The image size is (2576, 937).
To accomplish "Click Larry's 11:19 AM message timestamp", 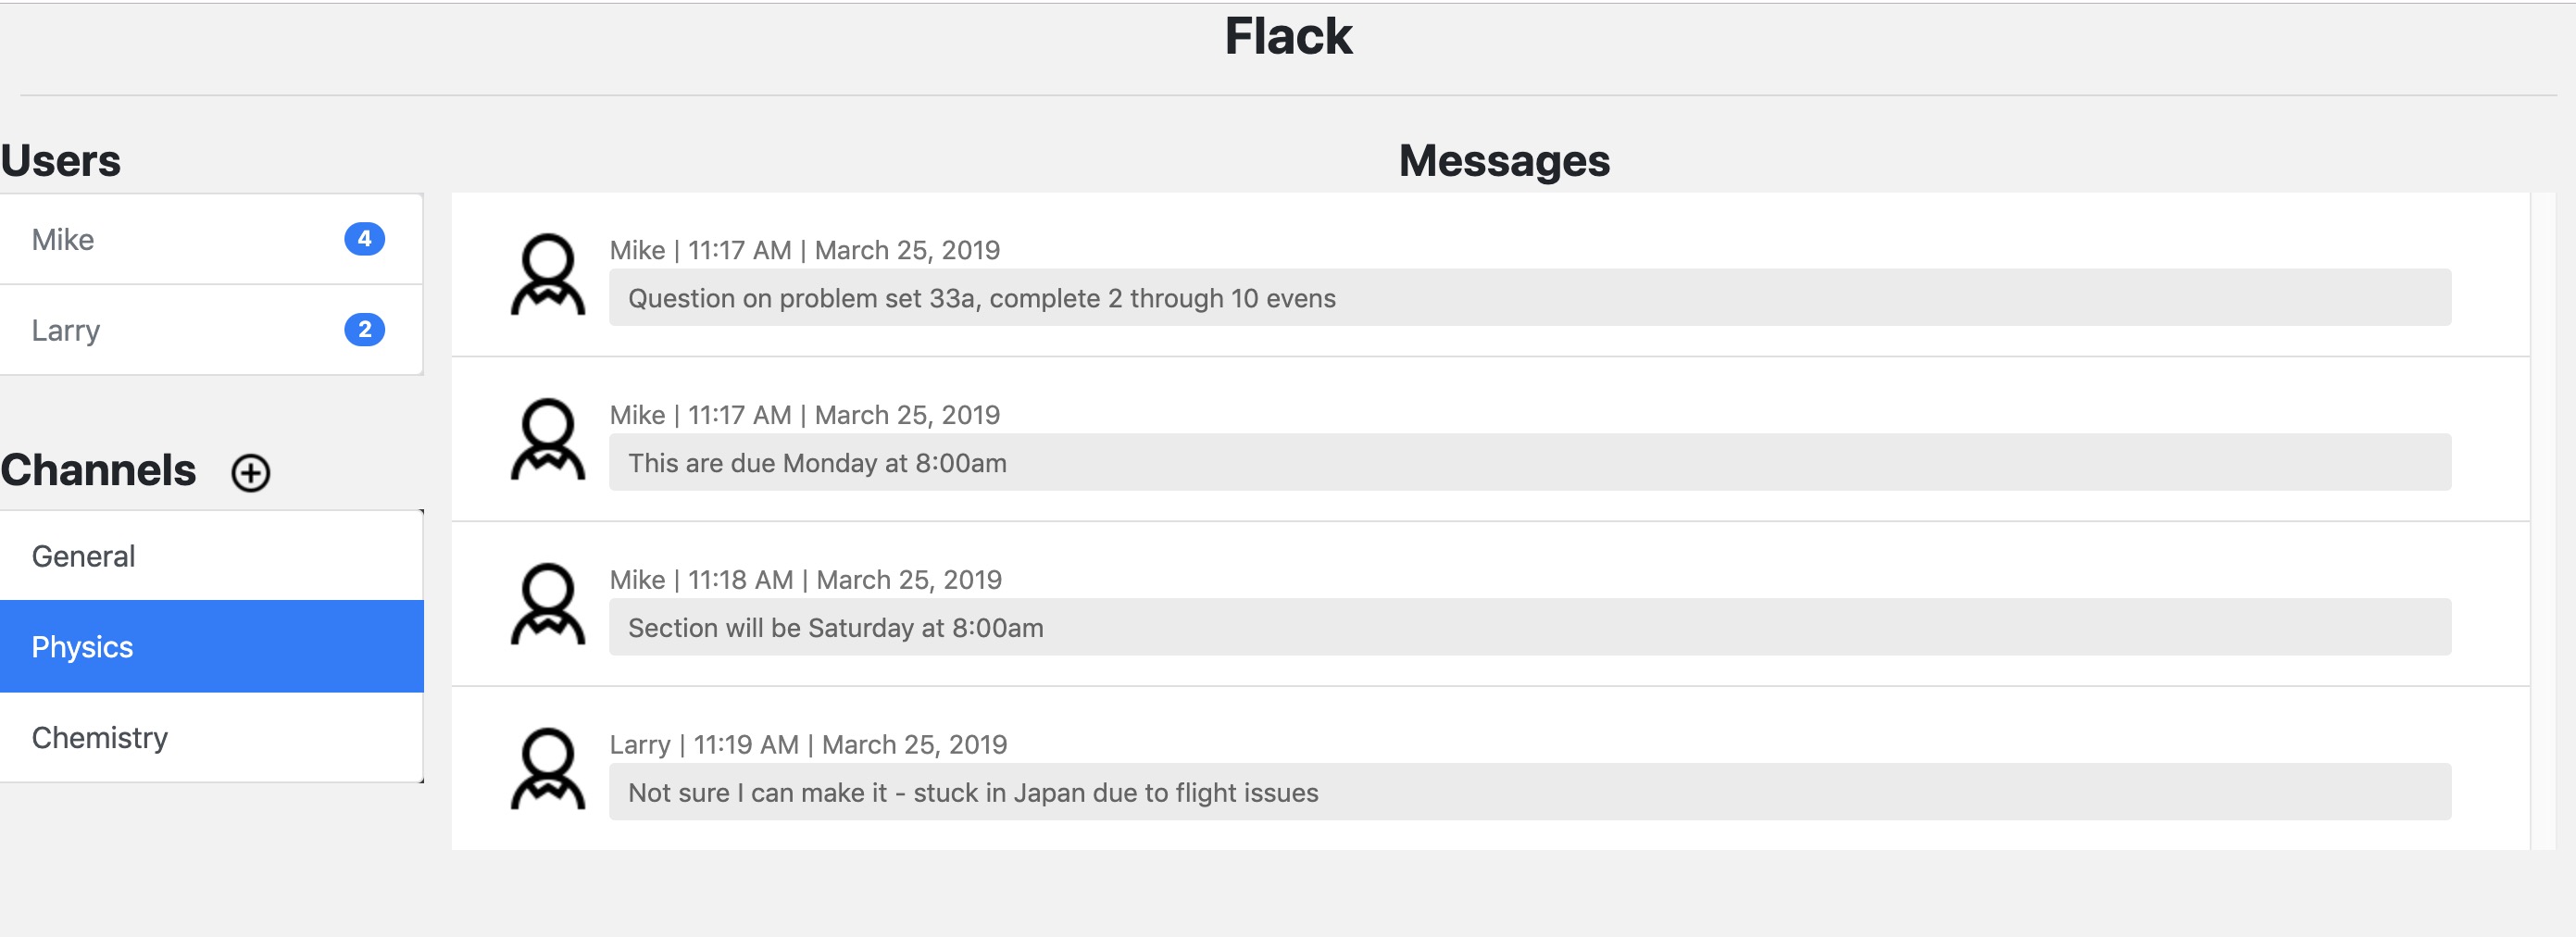I will (x=745, y=745).
